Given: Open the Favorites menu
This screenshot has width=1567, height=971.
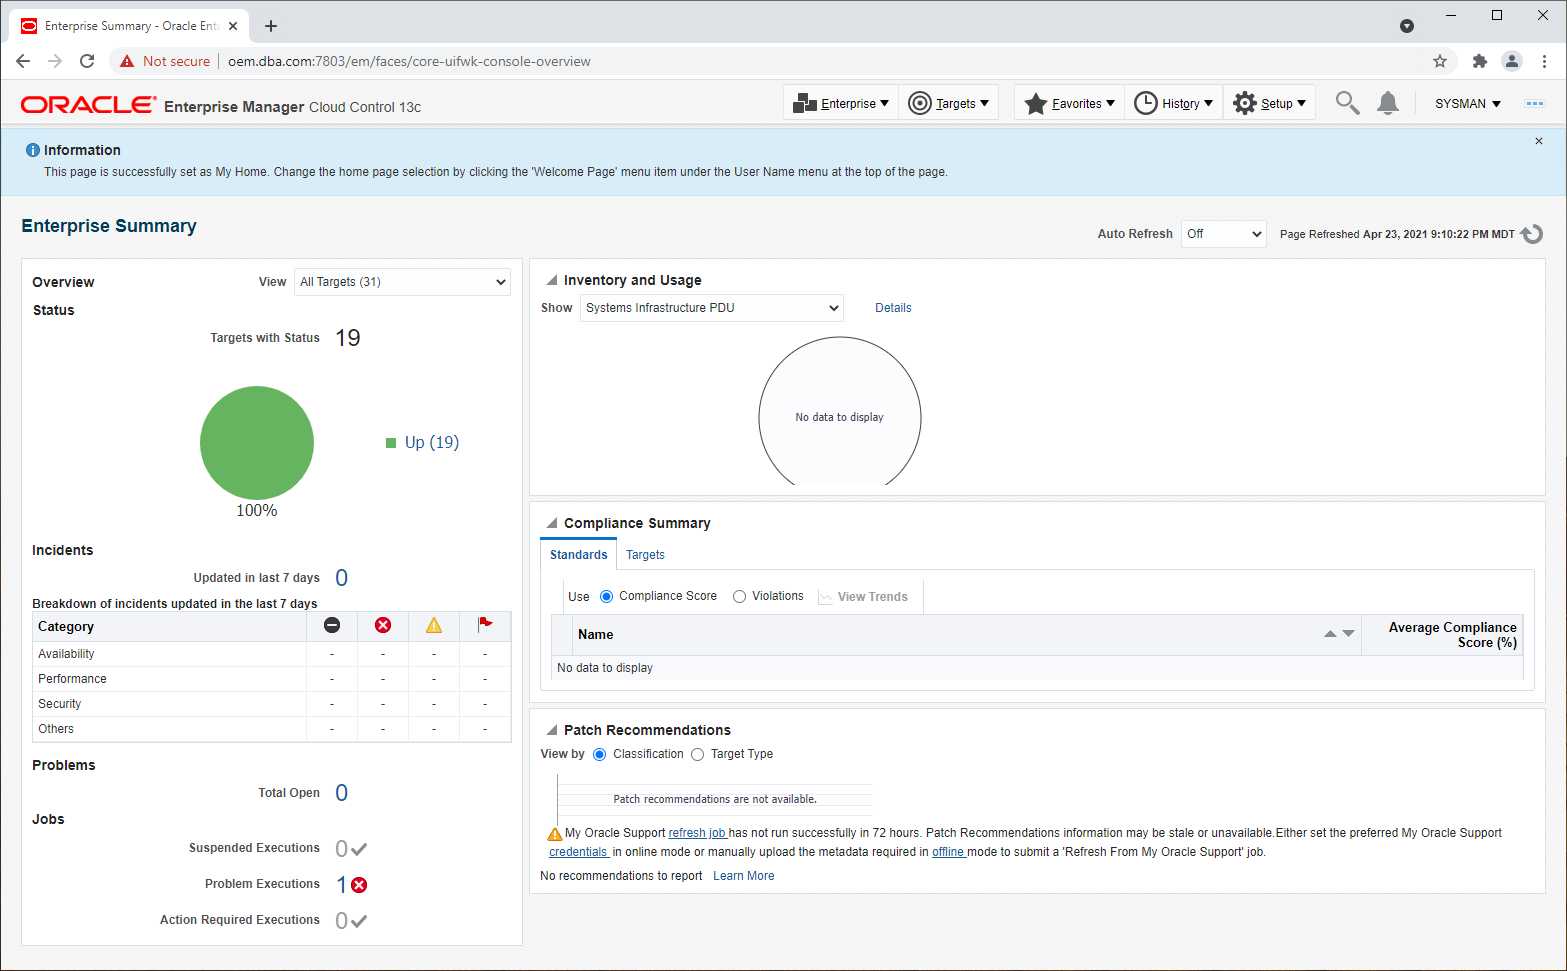Looking at the screenshot, I should tap(1069, 103).
